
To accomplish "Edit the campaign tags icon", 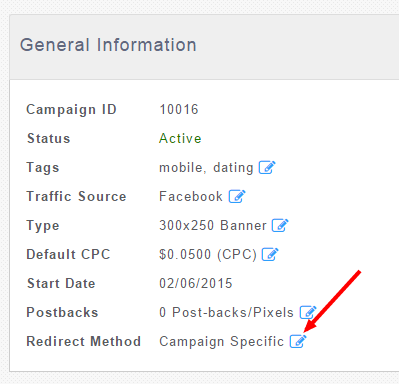I will (x=267, y=167).
